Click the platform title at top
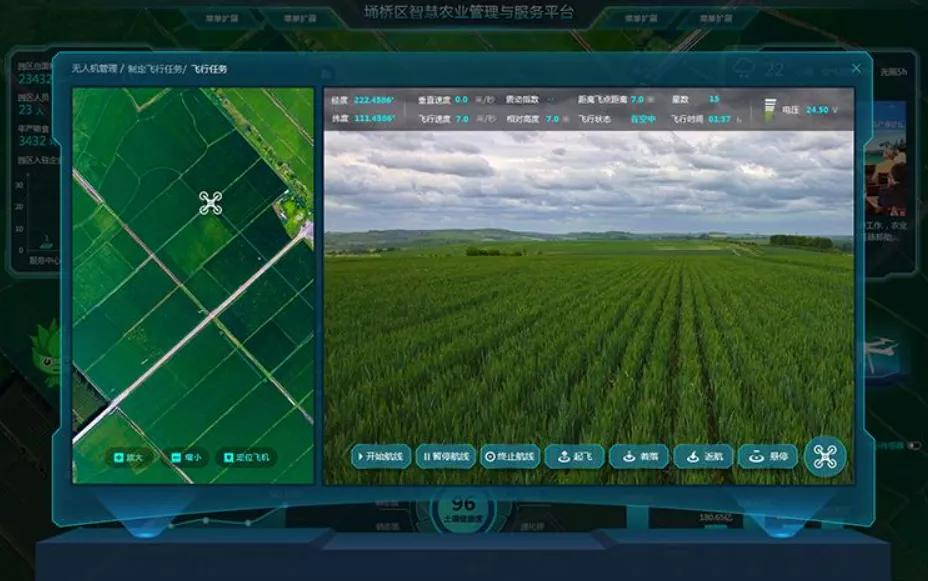928x581 pixels. [464, 12]
